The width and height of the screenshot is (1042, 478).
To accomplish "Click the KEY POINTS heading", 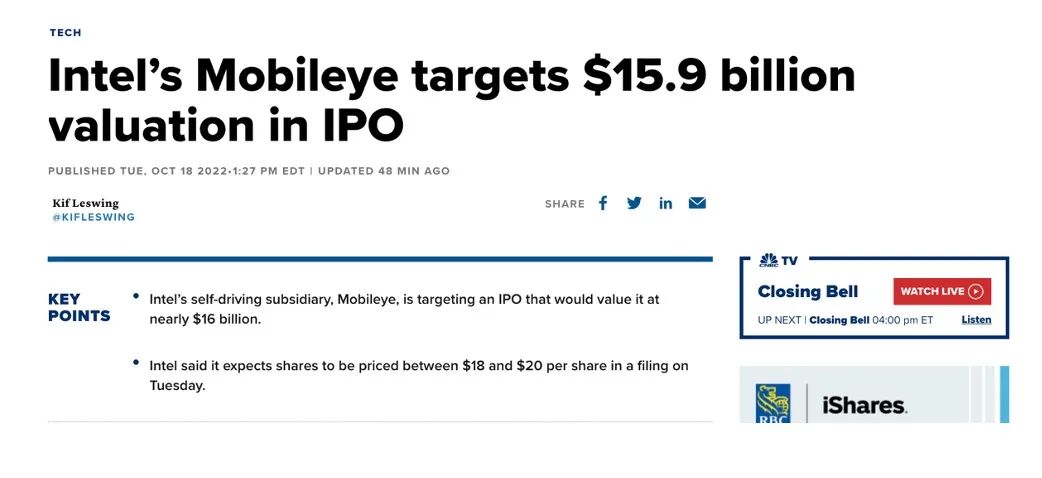I will pyautogui.click(x=78, y=307).
